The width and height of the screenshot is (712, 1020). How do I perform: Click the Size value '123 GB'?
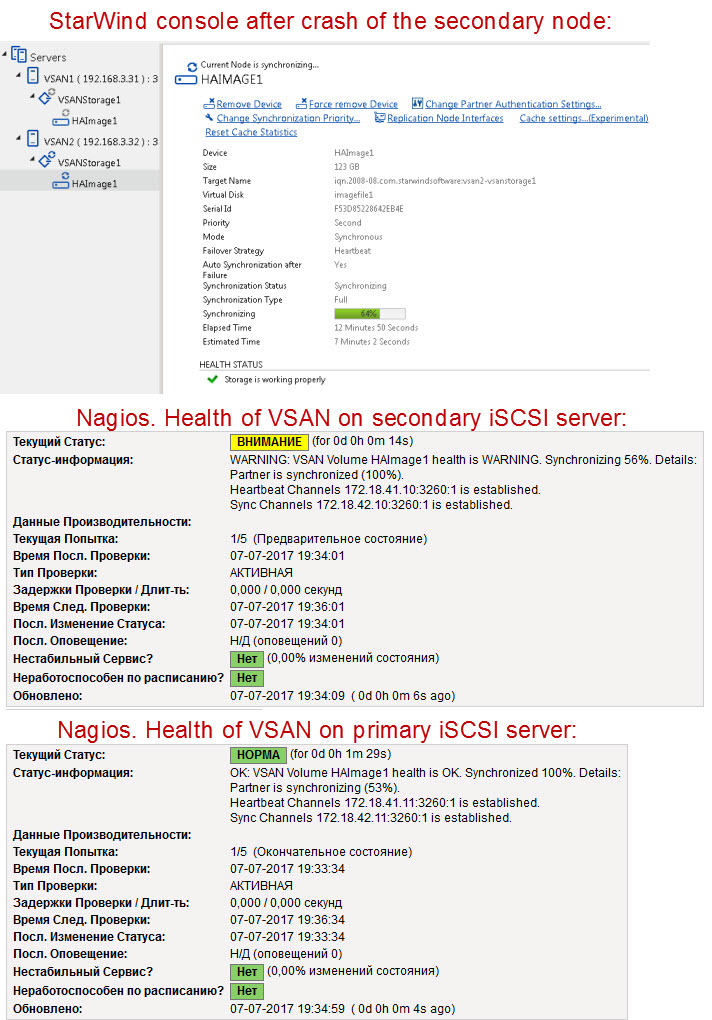(x=347, y=167)
